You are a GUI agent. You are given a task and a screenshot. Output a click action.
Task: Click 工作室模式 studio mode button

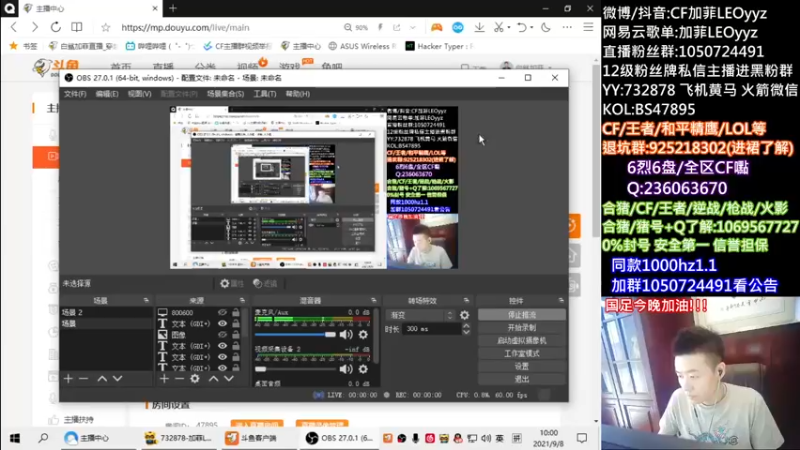tap(521, 353)
